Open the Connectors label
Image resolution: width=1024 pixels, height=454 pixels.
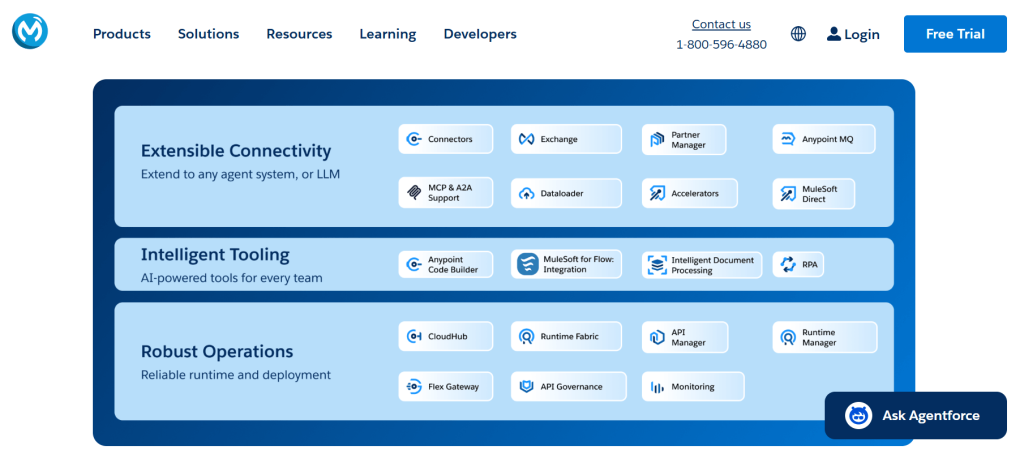pos(450,139)
